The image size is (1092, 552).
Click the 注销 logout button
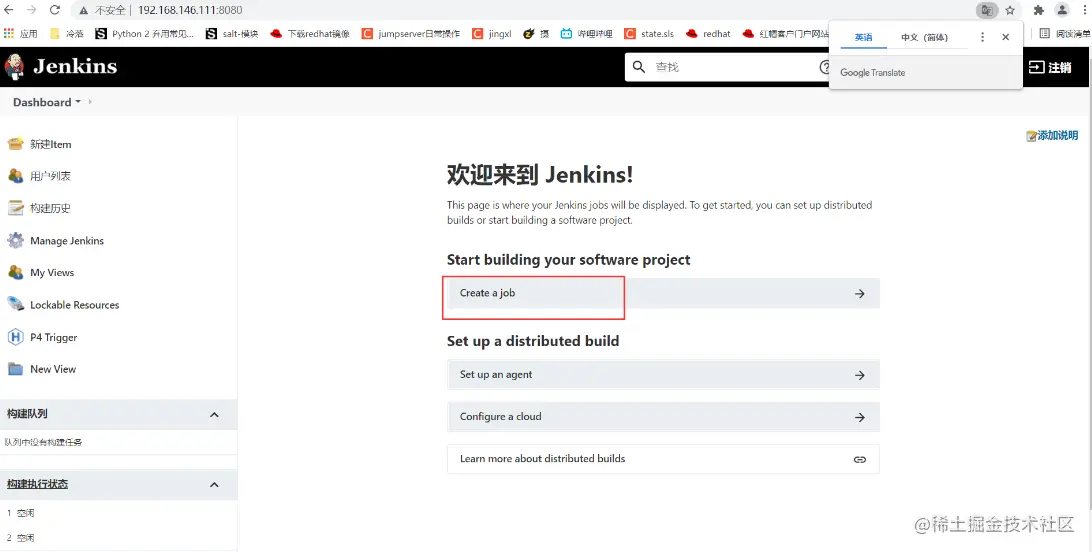tap(1050, 67)
